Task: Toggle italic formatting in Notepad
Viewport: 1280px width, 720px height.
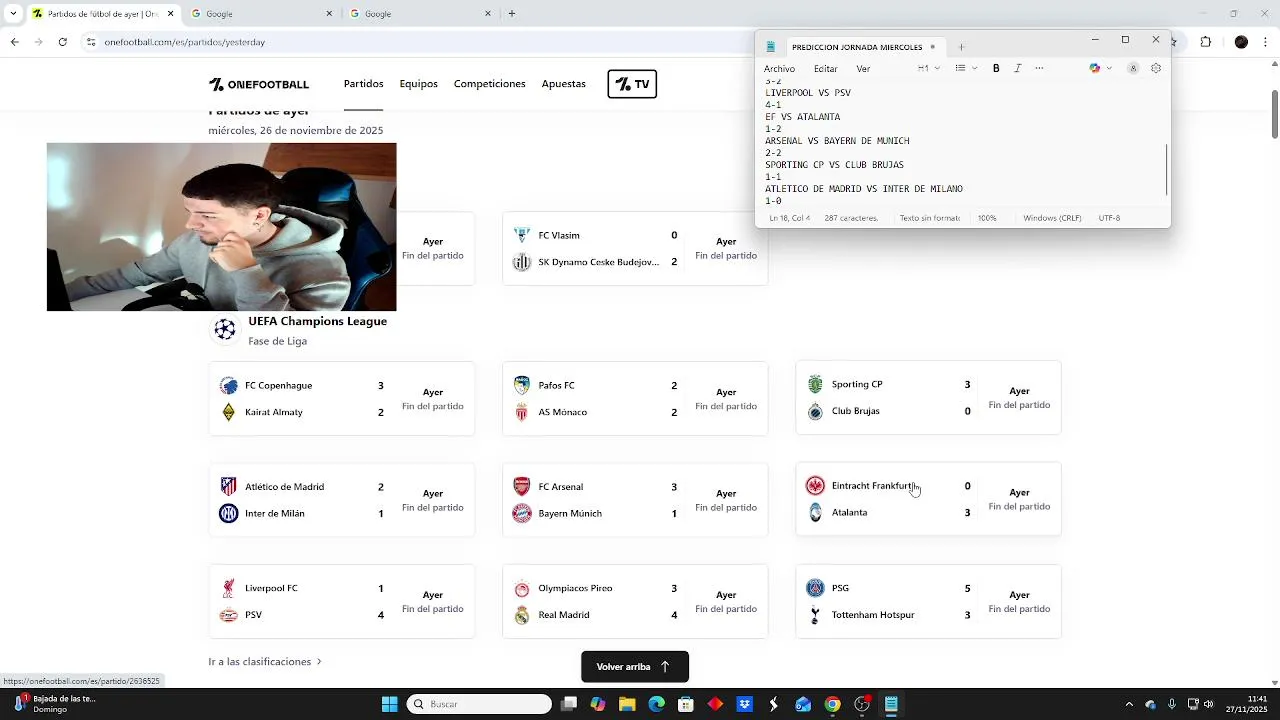Action: [1018, 68]
